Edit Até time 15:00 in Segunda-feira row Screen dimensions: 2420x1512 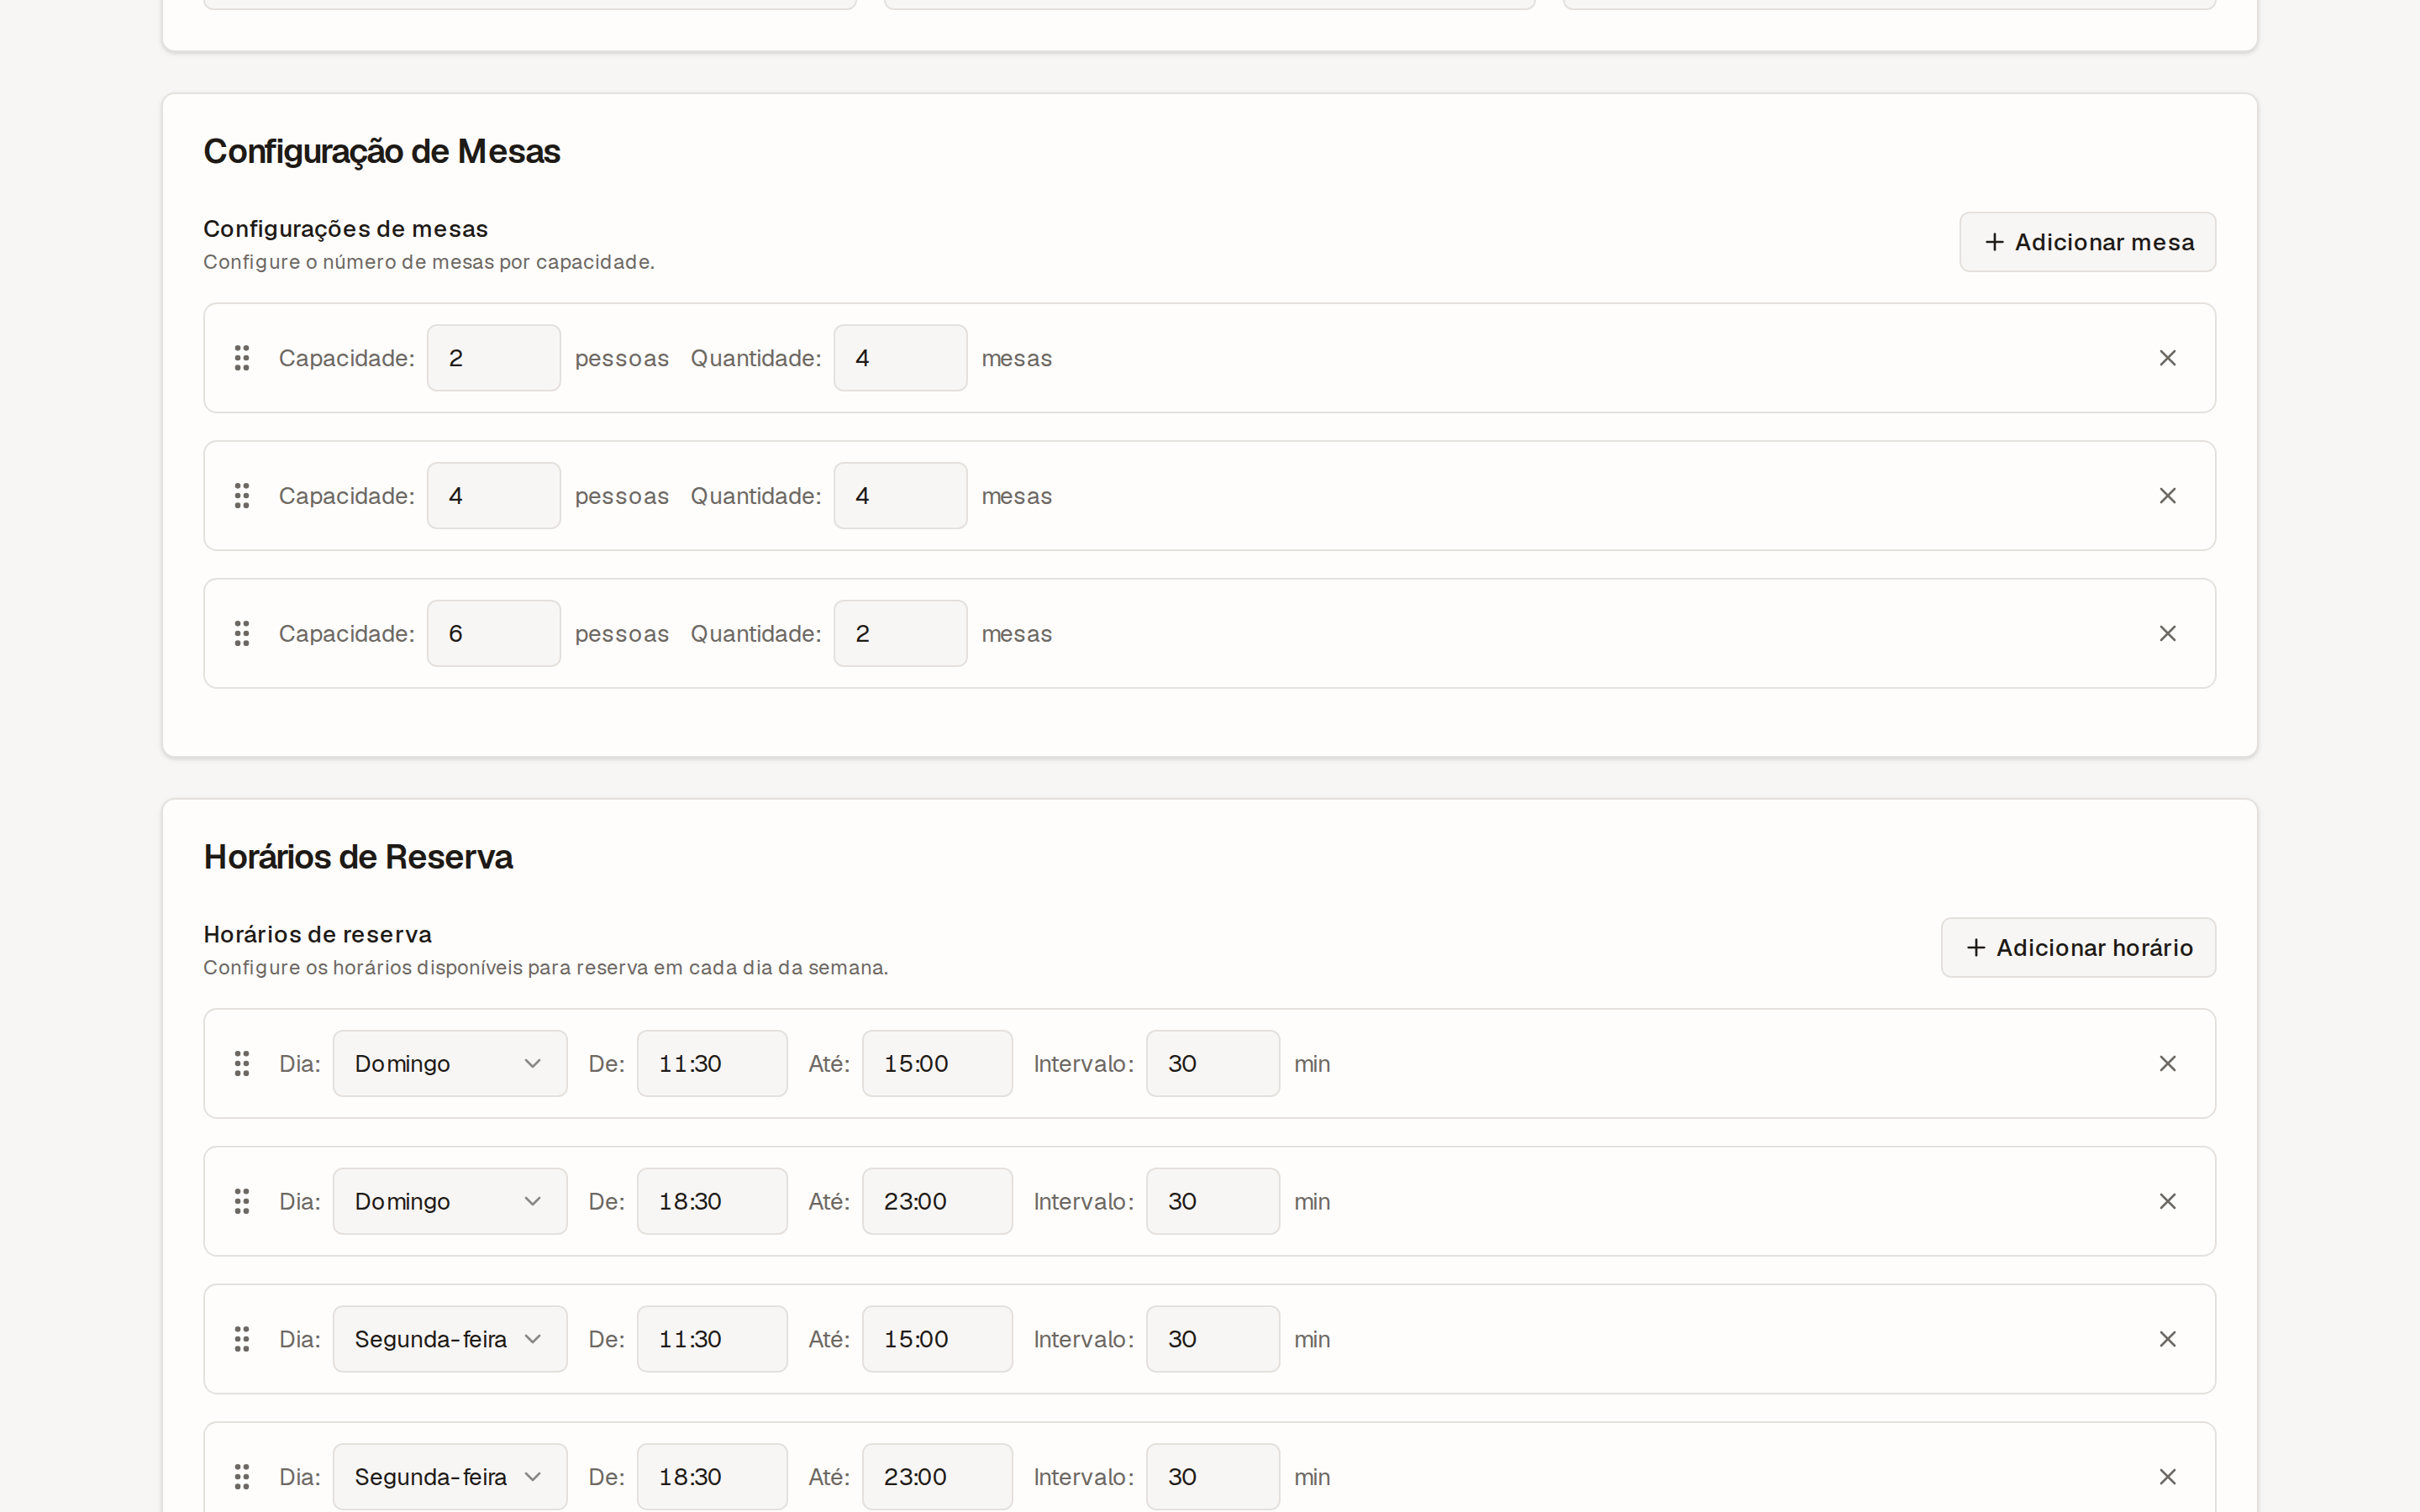point(937,1340)
